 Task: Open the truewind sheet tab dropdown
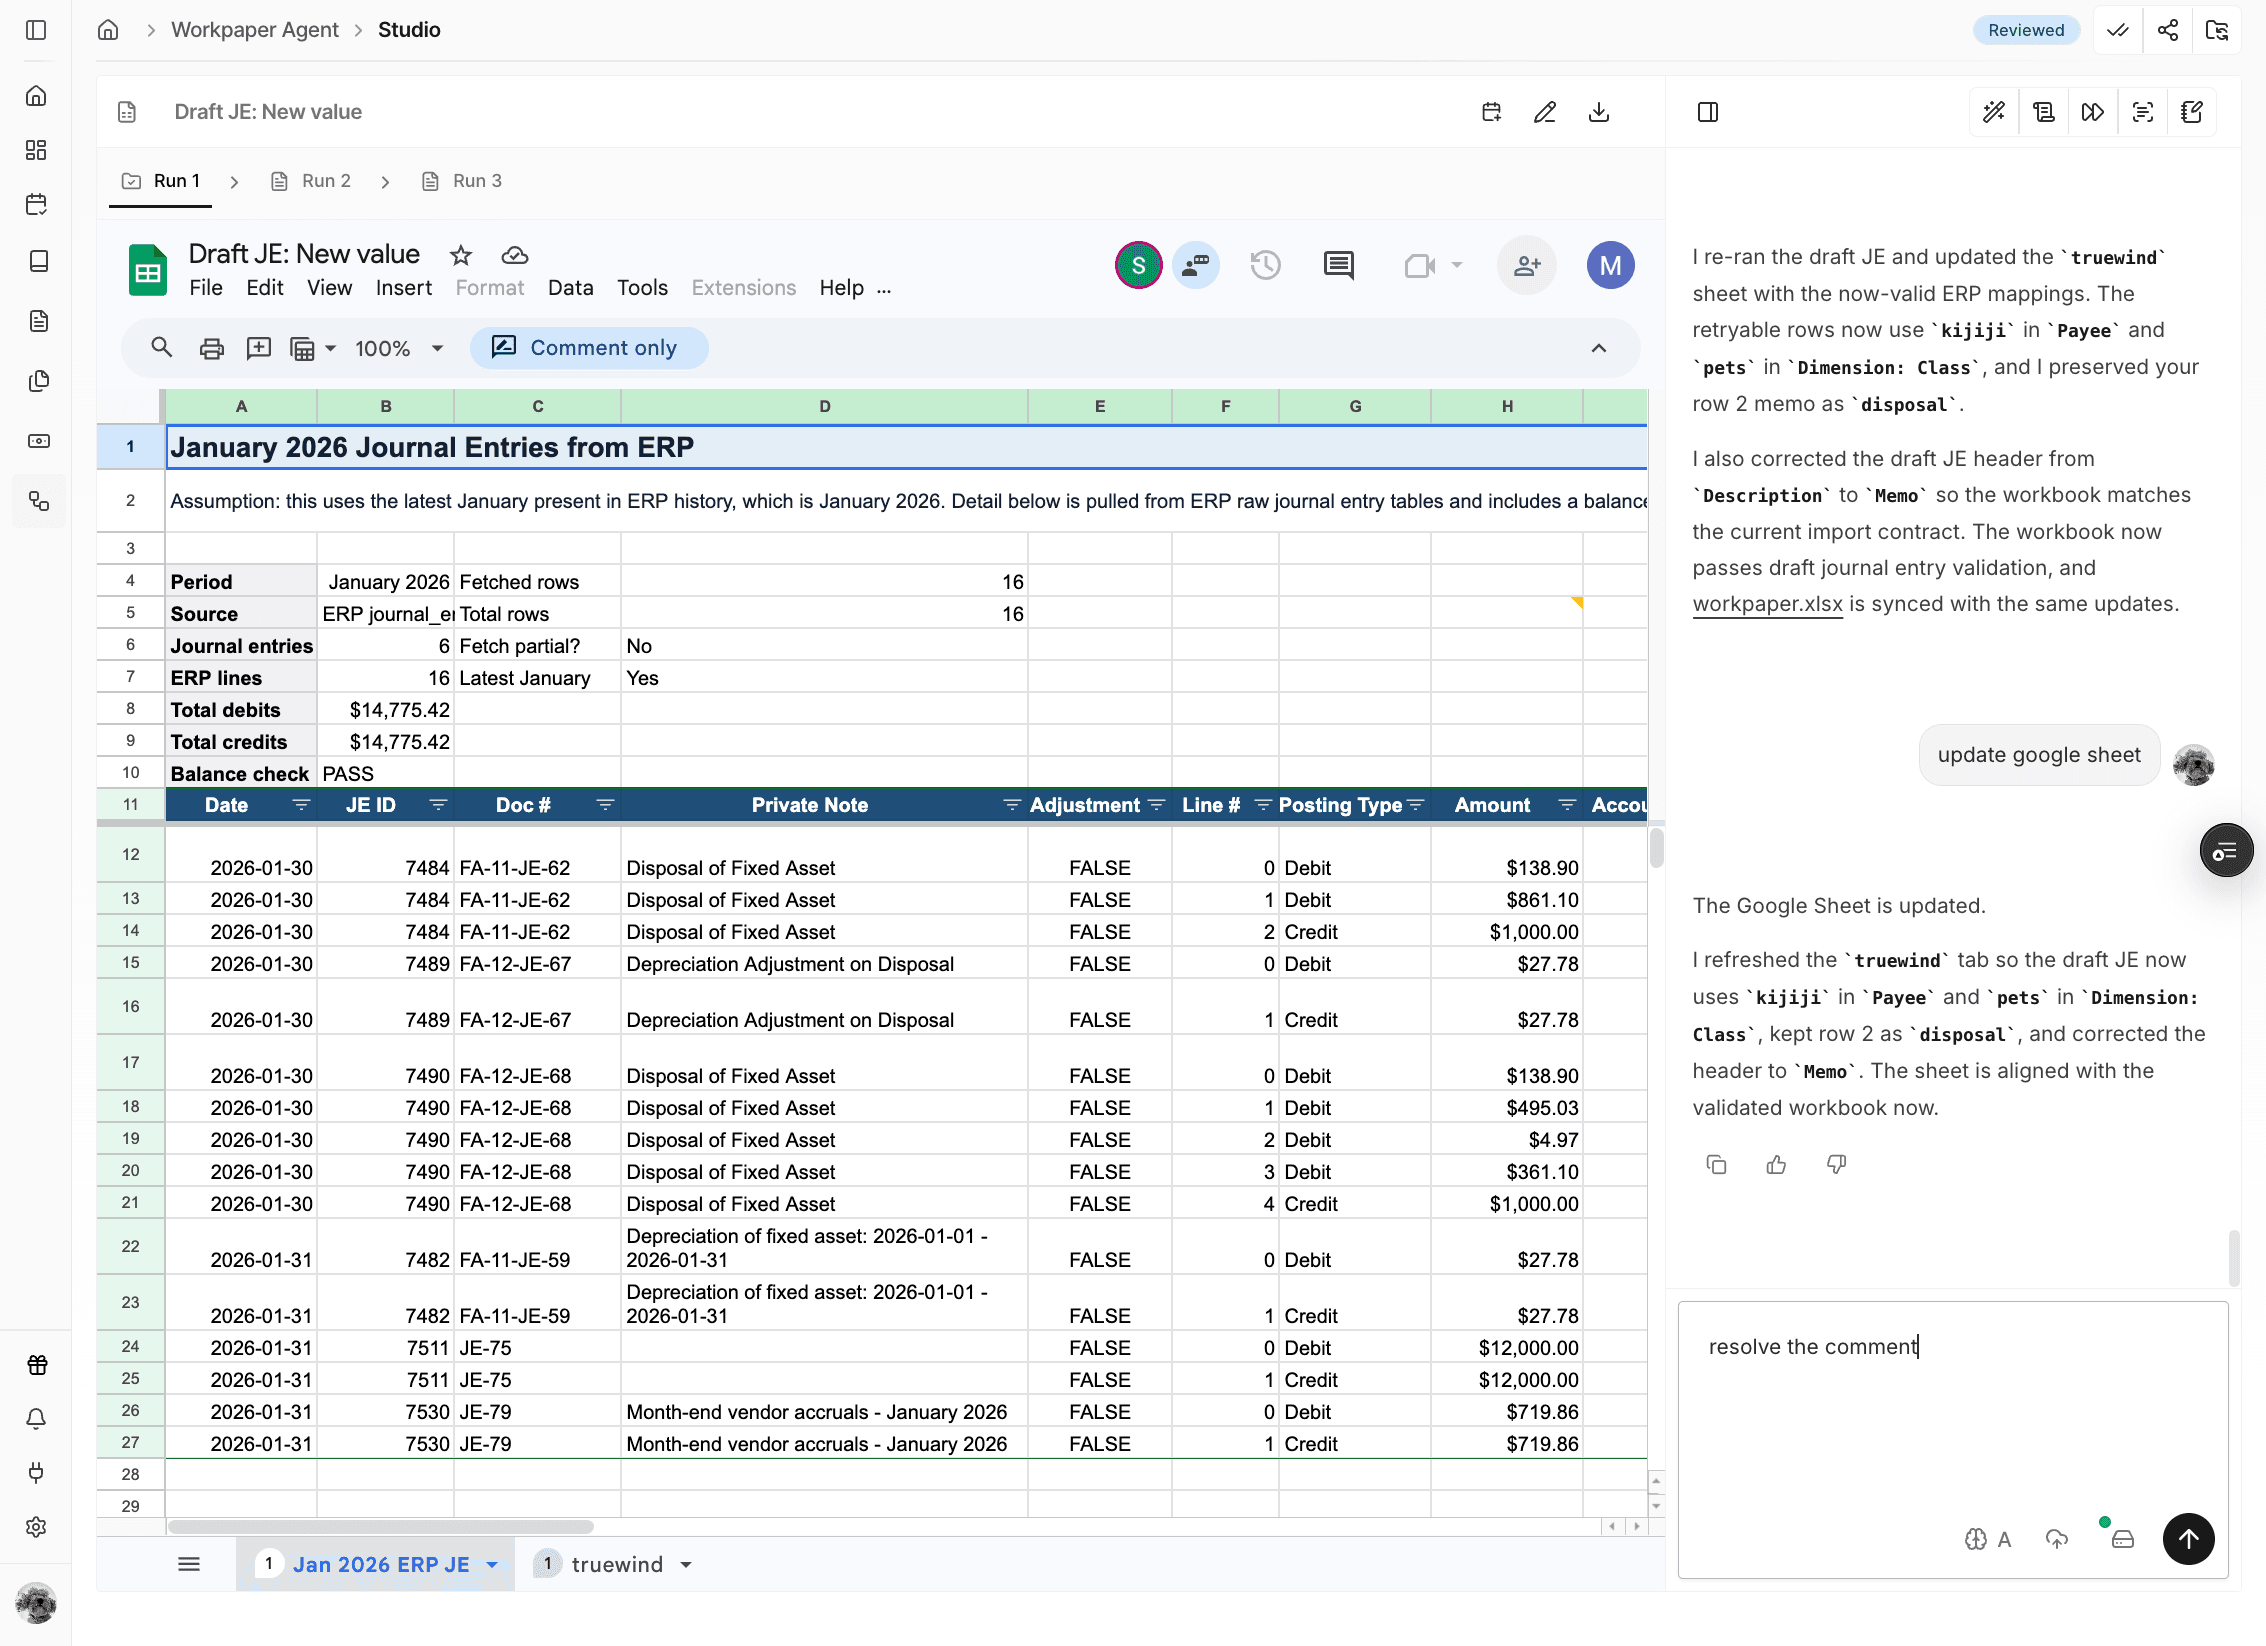coord(686,1564)
